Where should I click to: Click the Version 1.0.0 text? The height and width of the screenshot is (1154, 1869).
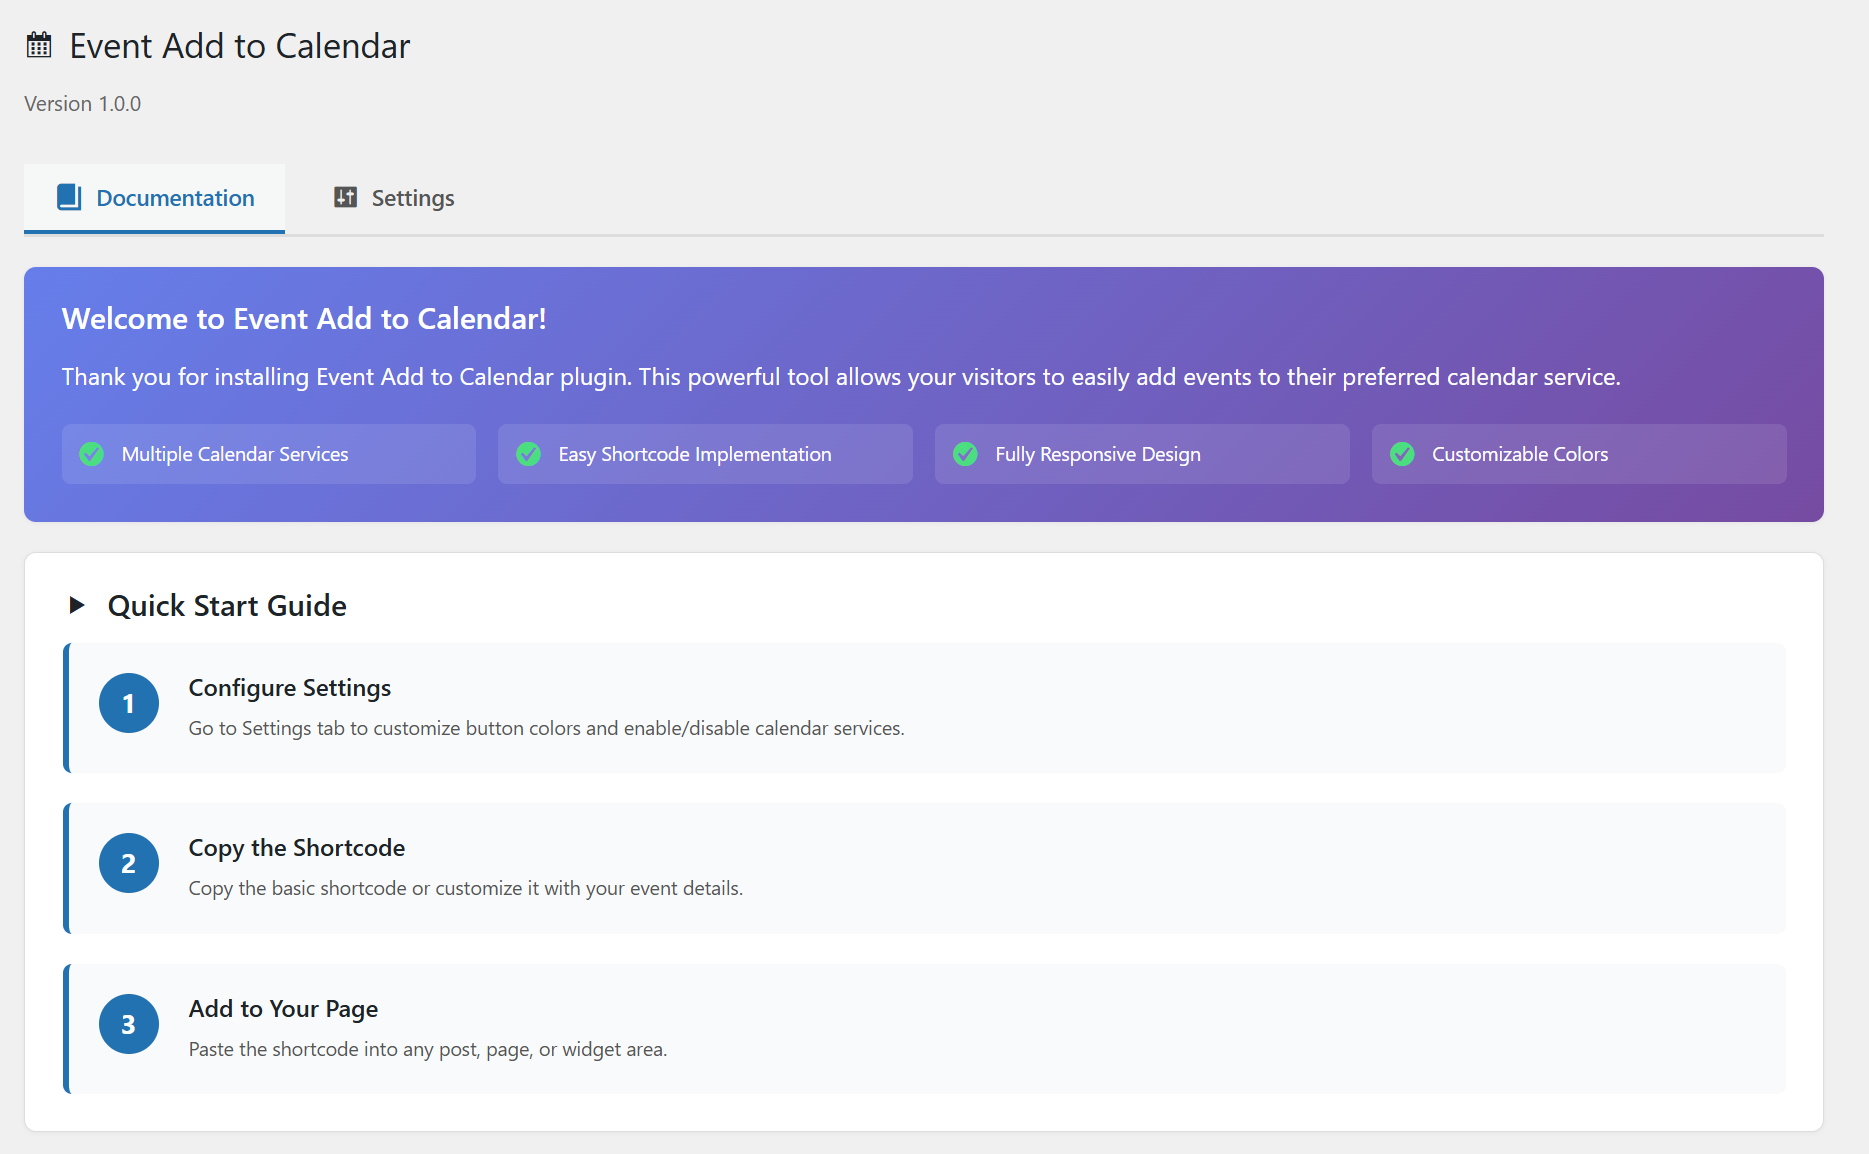82,104
